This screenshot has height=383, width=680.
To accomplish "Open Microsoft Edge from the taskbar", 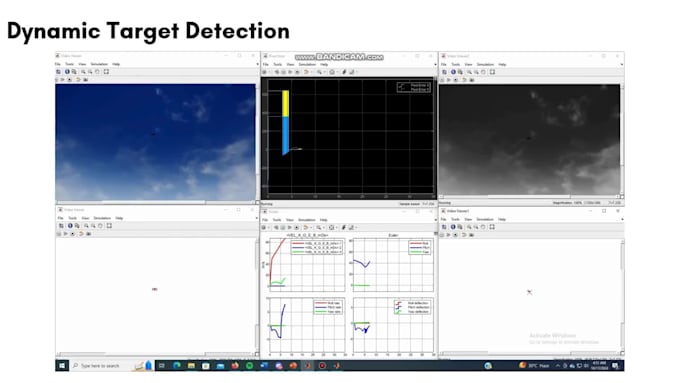I will click(177, 366).
